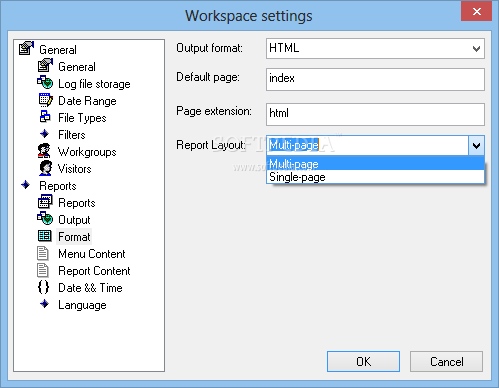Screen dimensions: 499x388
Task: Click the Reports section star icon
Action: [x=26, y=185]
